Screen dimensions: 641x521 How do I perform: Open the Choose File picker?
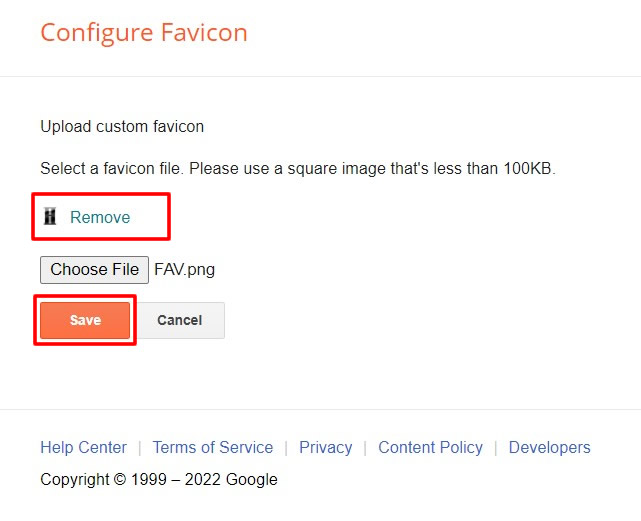[94, 269]
